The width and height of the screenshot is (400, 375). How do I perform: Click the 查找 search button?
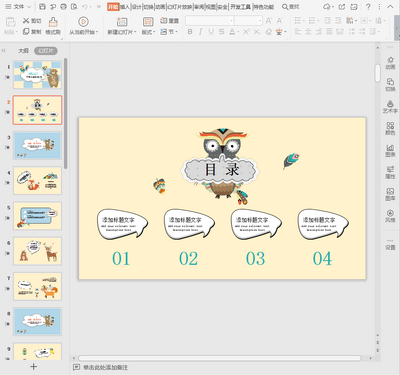pos(290,7)
